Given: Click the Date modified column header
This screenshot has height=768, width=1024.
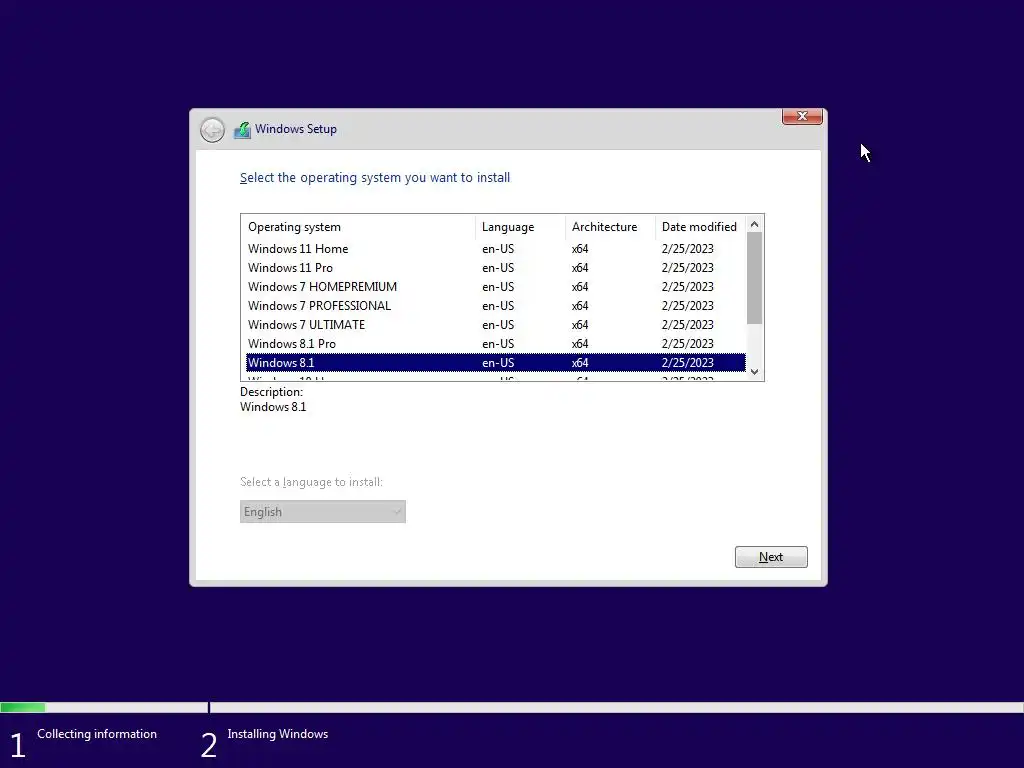Looking at the screenshot, I should click(700, 227).
